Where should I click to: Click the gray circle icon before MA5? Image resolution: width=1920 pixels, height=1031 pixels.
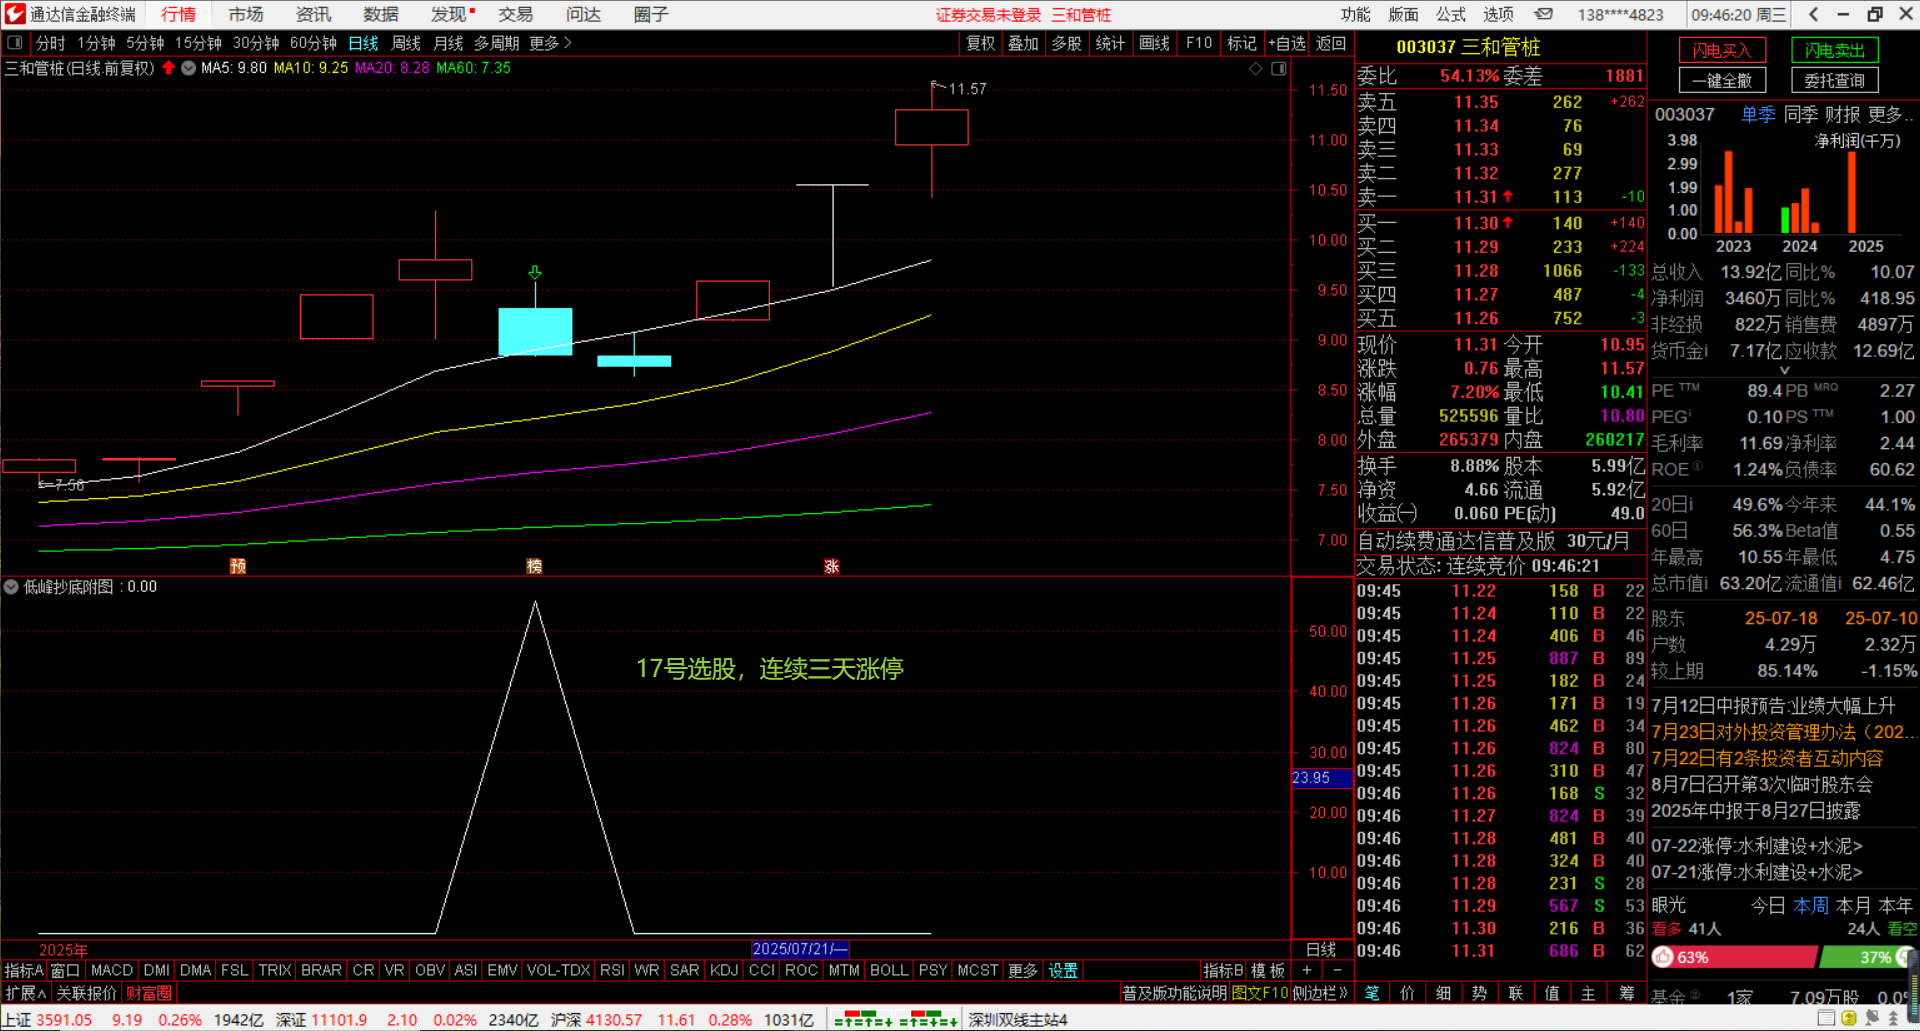click(x=188, y=68)
